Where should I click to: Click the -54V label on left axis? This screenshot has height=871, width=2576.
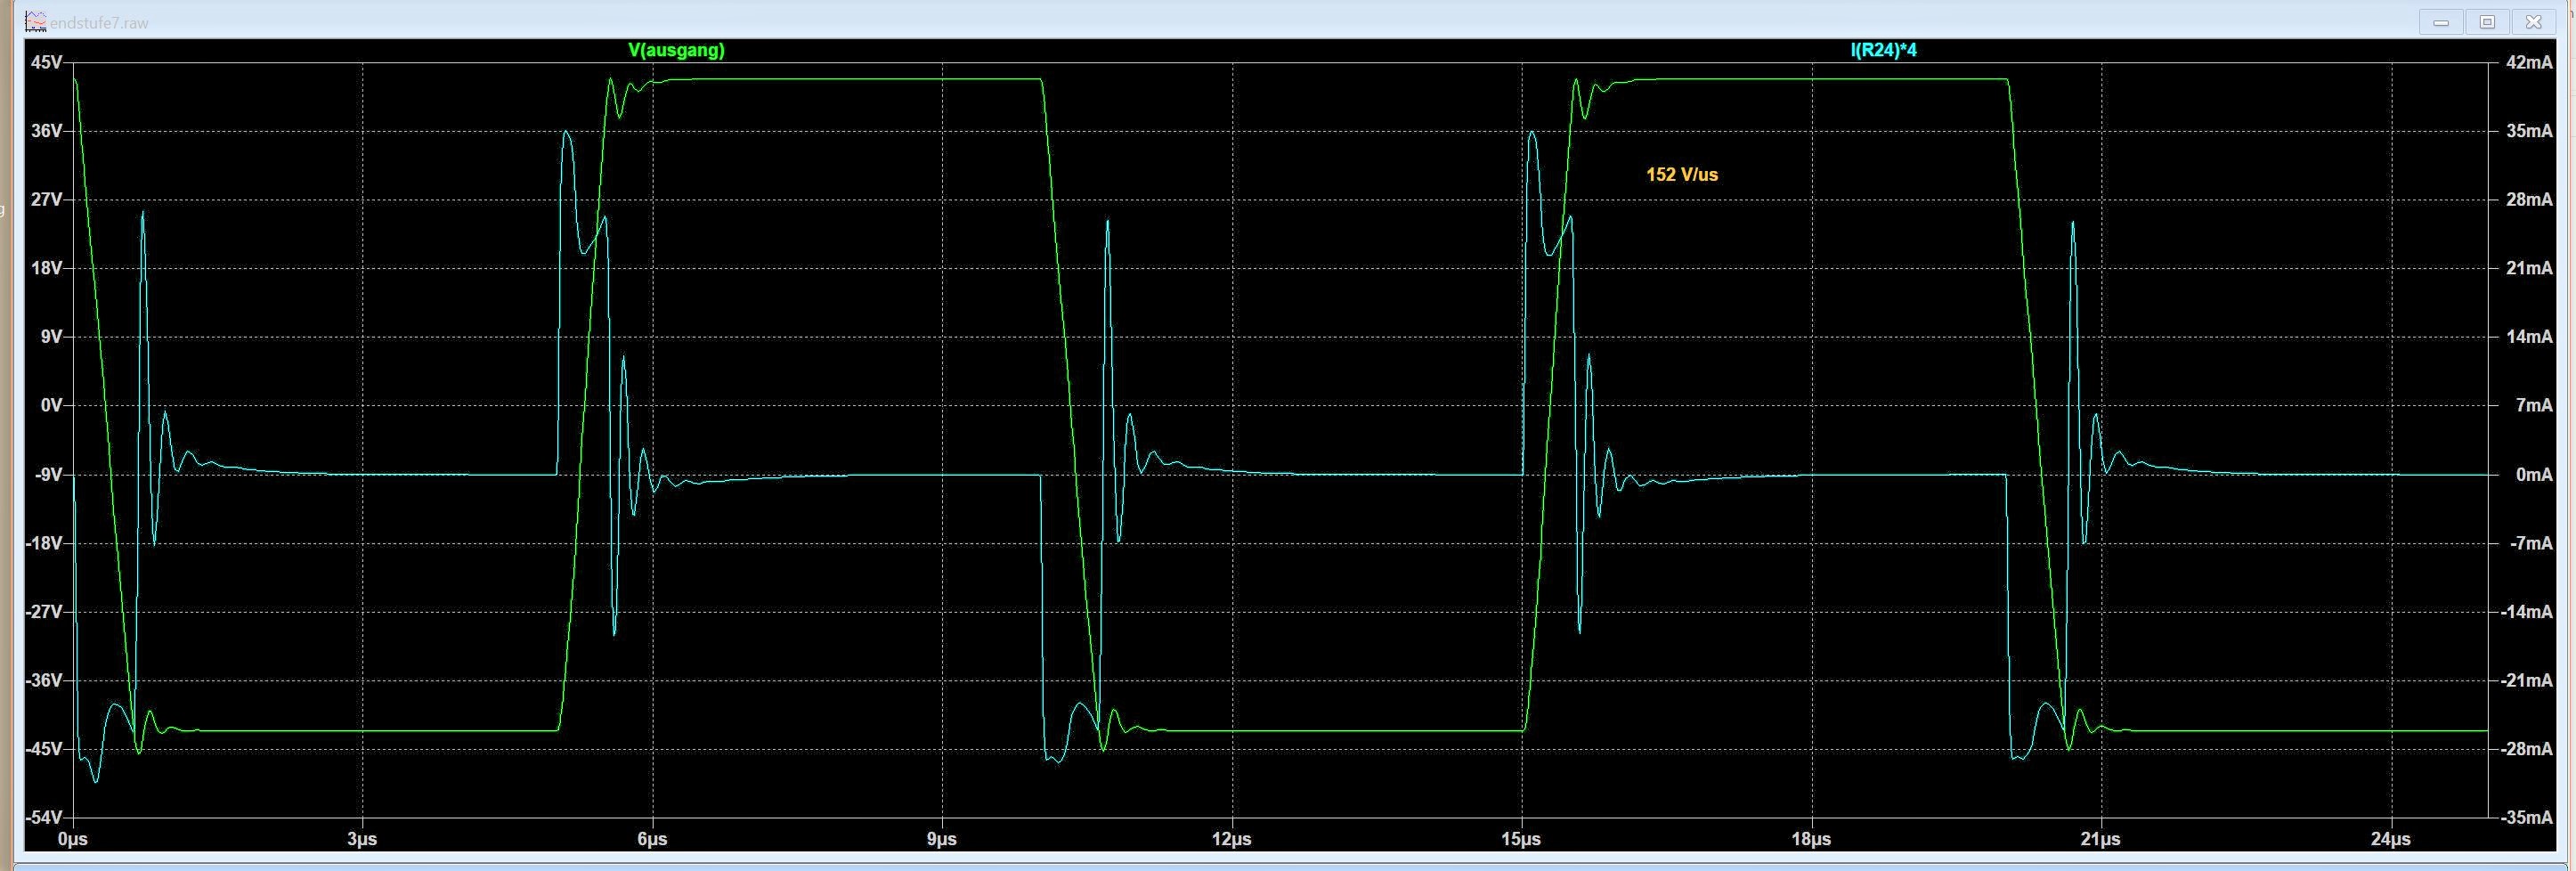point(44,817)
